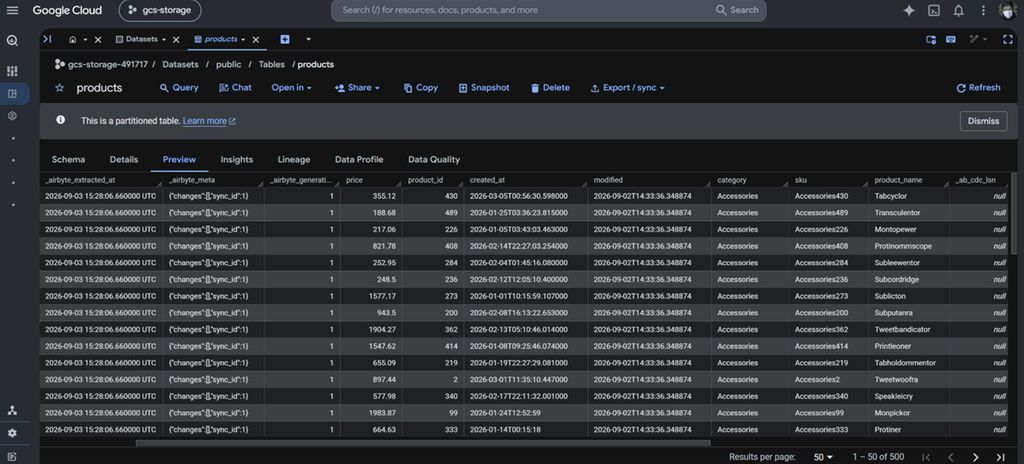
Task: Expand the new tab options arrow
Action: coord(308,40)
